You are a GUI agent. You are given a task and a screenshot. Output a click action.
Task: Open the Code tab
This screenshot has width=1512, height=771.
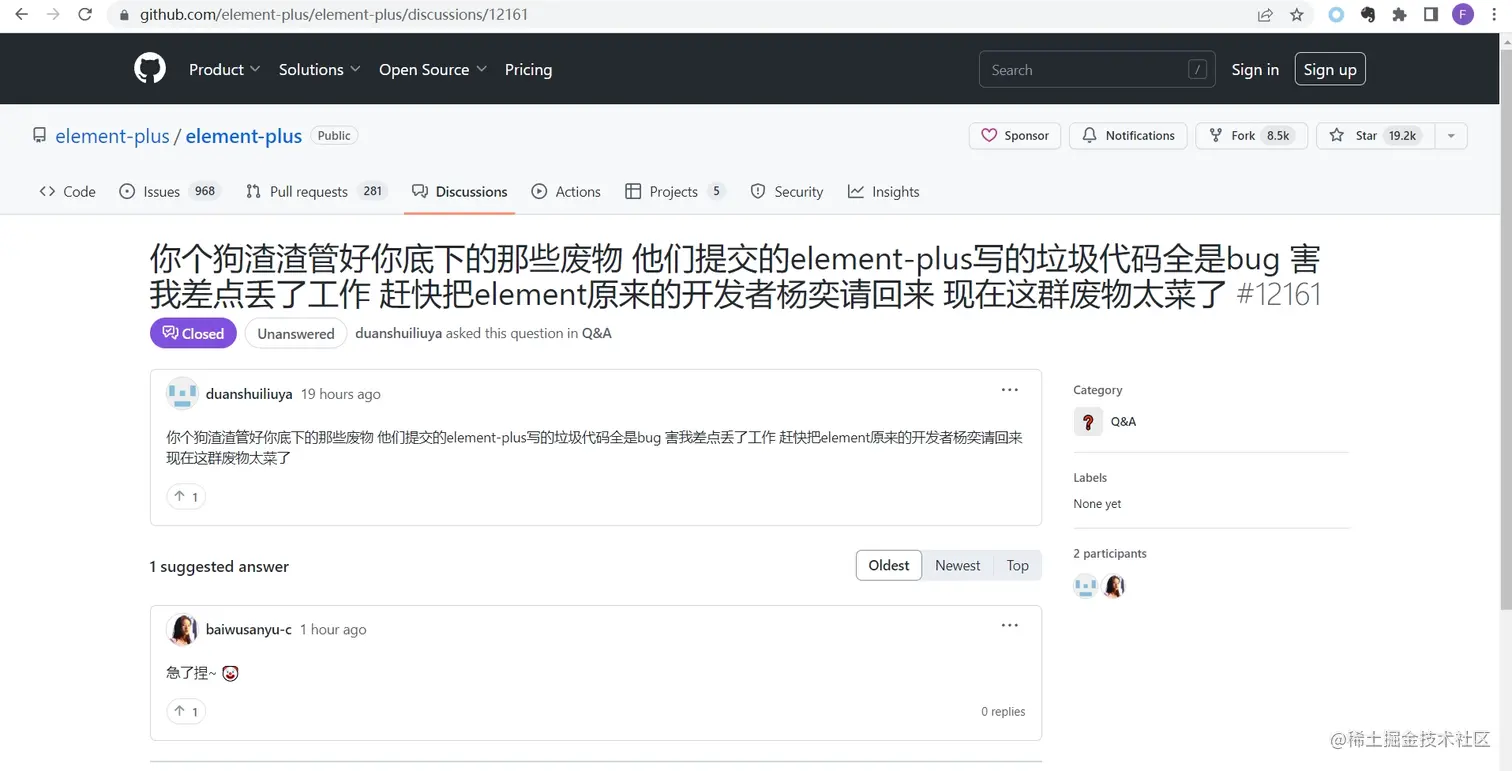(67, 192)
